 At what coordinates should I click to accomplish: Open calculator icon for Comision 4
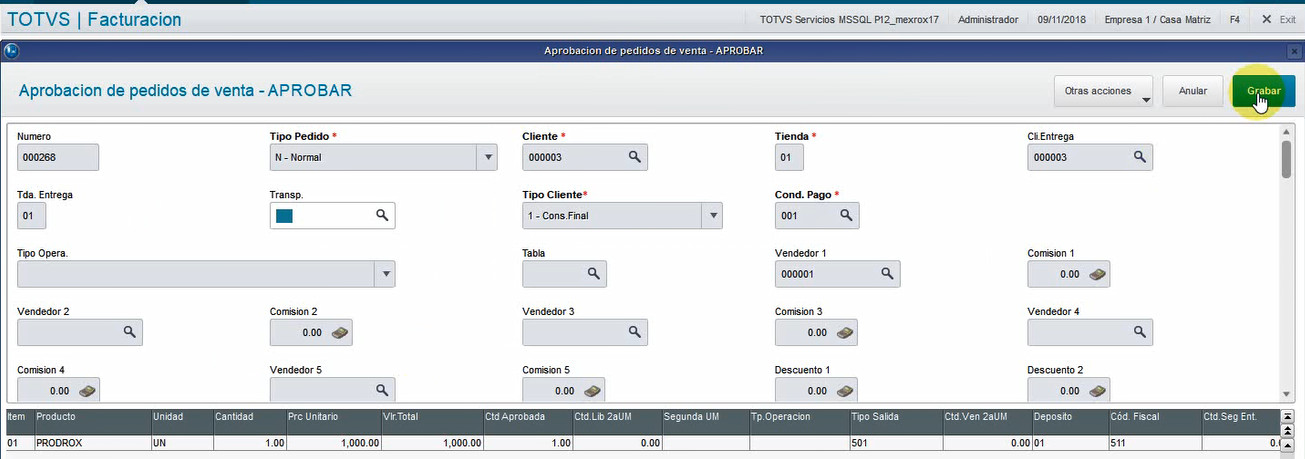point(87,390)
